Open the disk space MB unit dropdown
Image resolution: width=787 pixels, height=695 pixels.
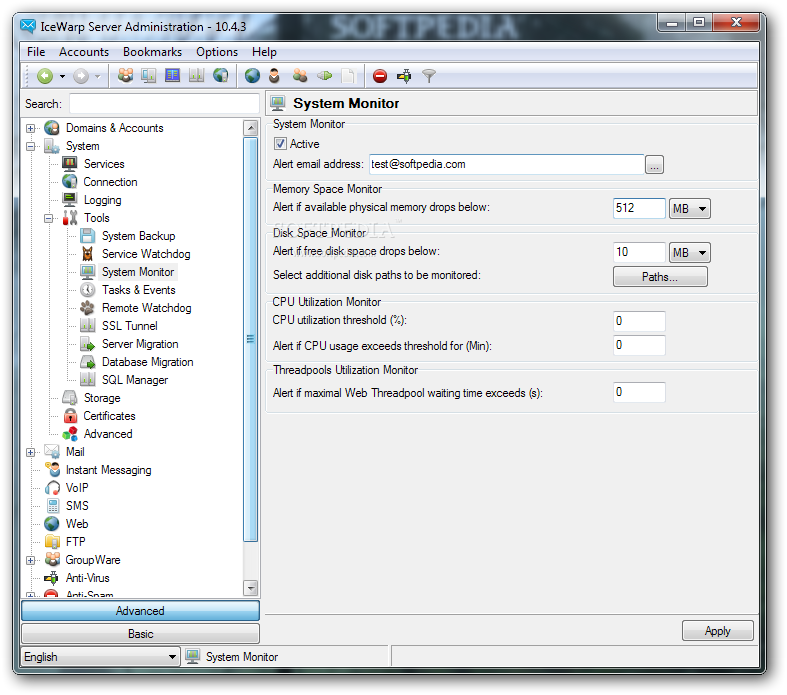coord(690,252)
